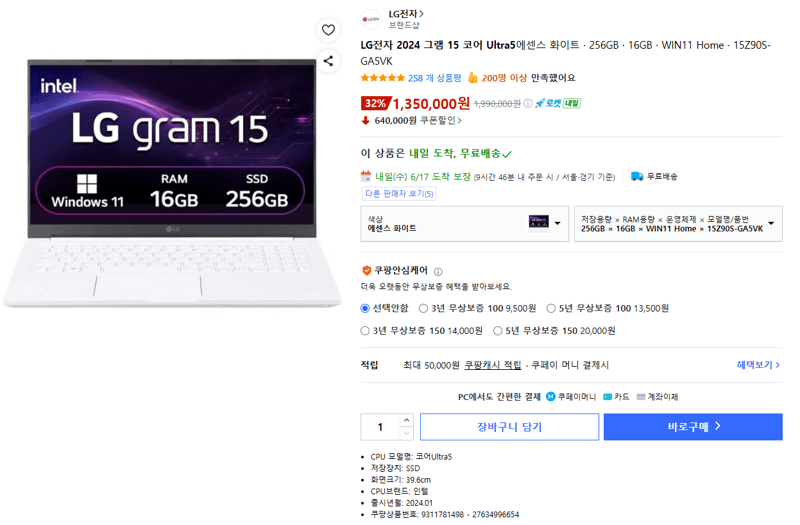This screenshot has width=800, height=525.
Task: Click the 출시년월: 2024.01 line
Action: (402, 503)
